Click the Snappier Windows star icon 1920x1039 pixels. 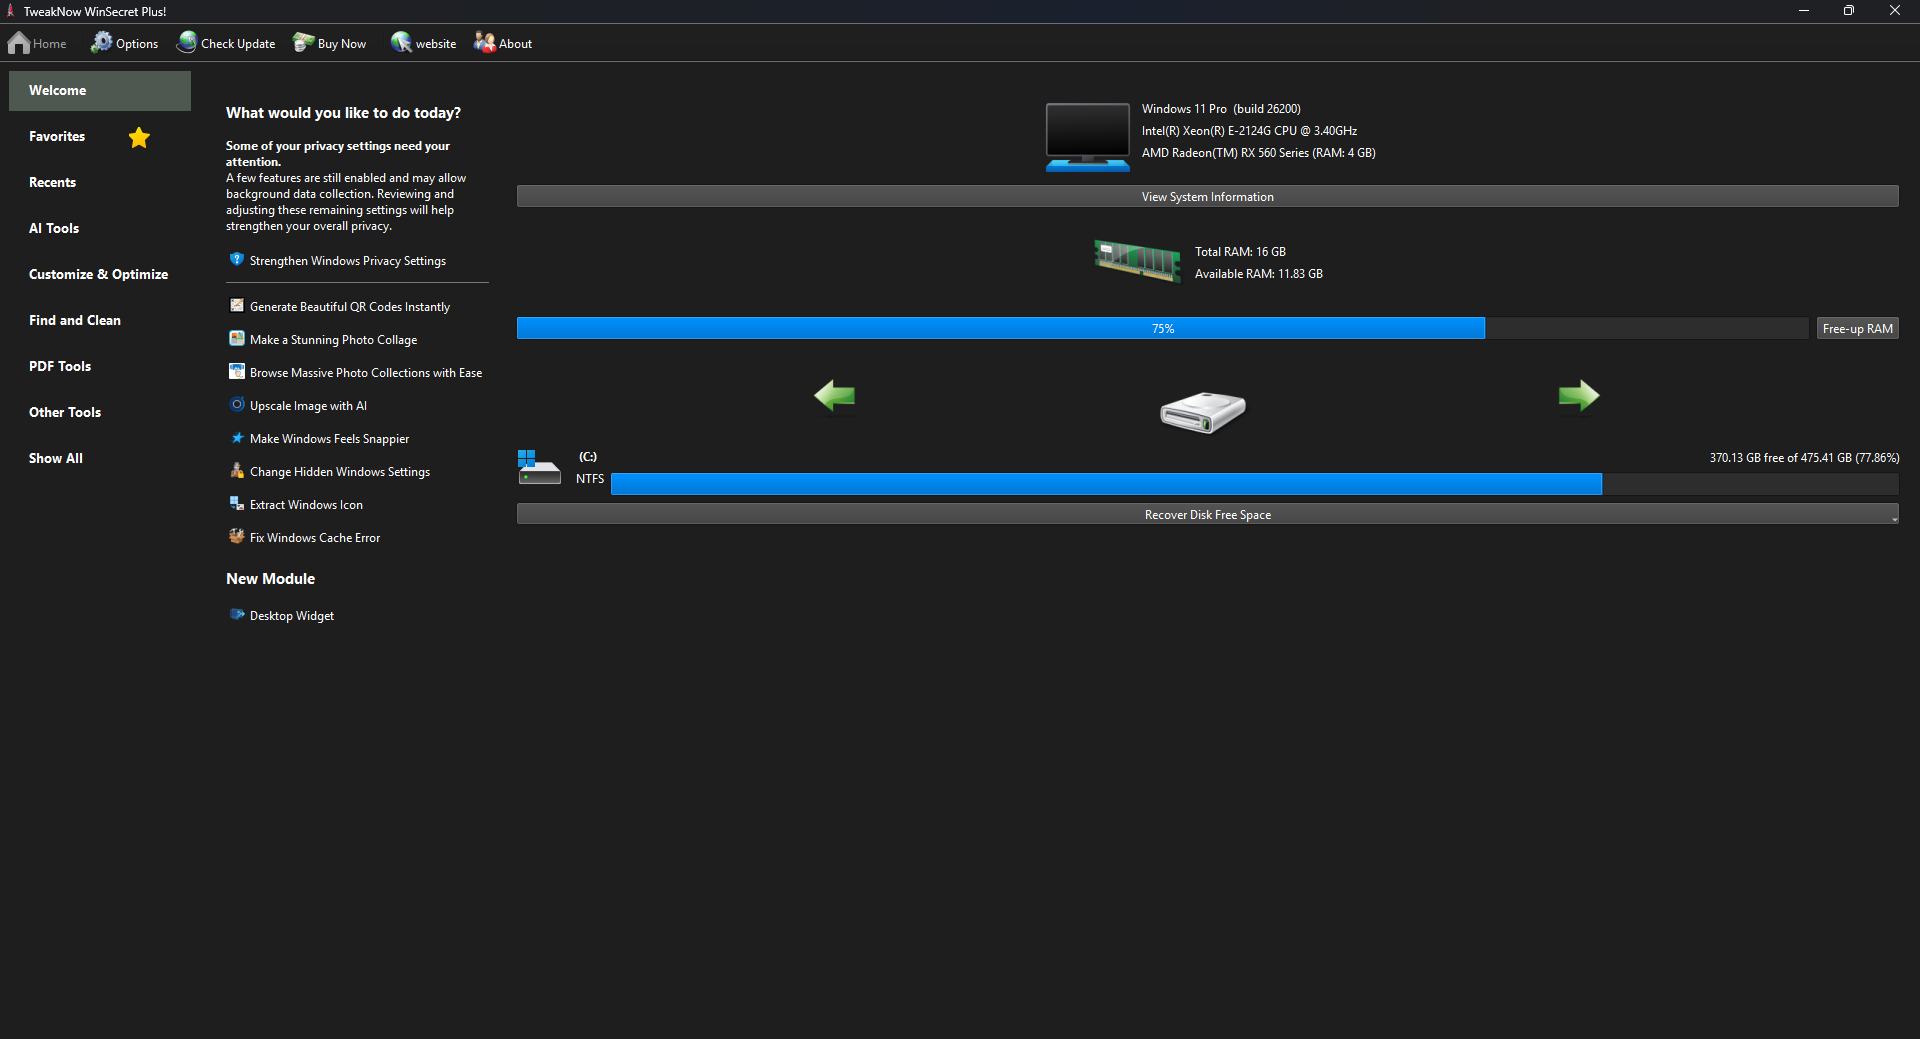(x=237, y=438)
